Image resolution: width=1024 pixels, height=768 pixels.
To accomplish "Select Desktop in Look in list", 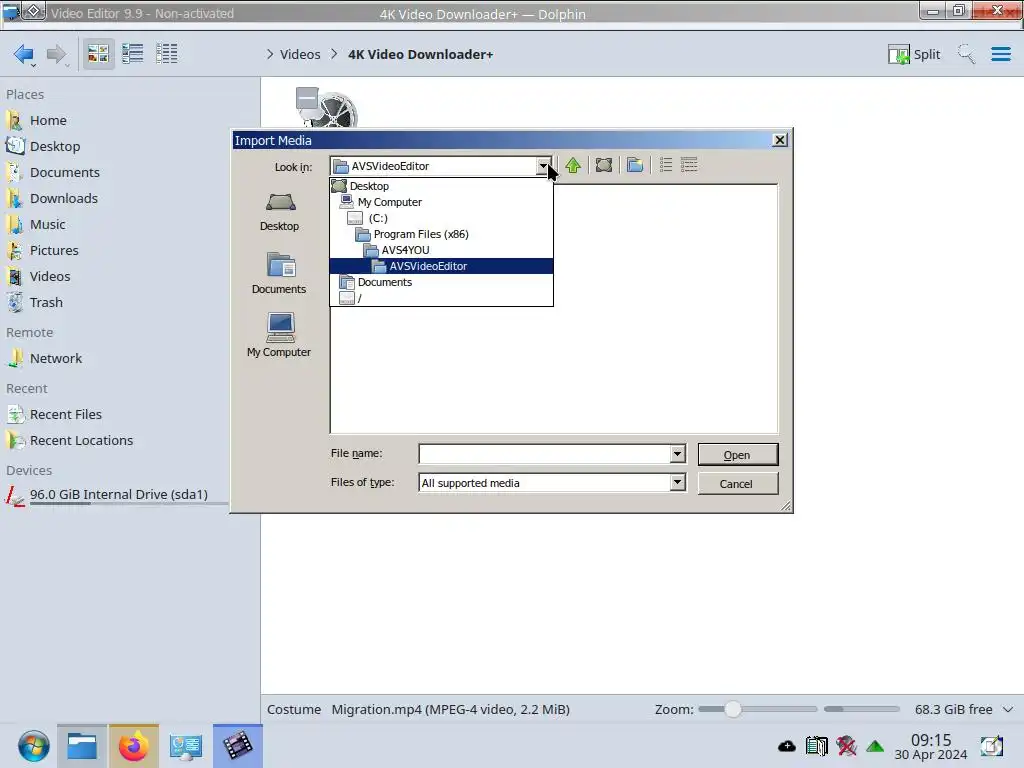I will click(x=441, y=186).
